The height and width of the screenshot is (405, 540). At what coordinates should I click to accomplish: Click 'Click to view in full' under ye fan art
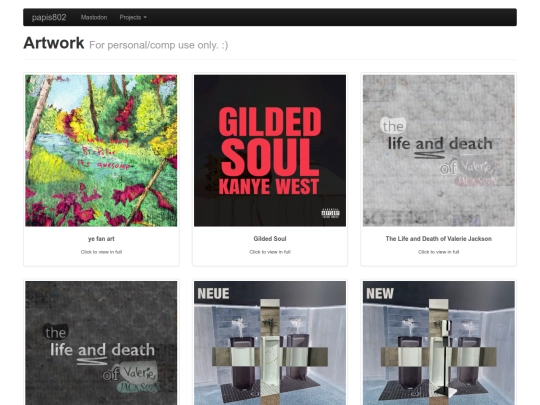click(x=101, y=252)
